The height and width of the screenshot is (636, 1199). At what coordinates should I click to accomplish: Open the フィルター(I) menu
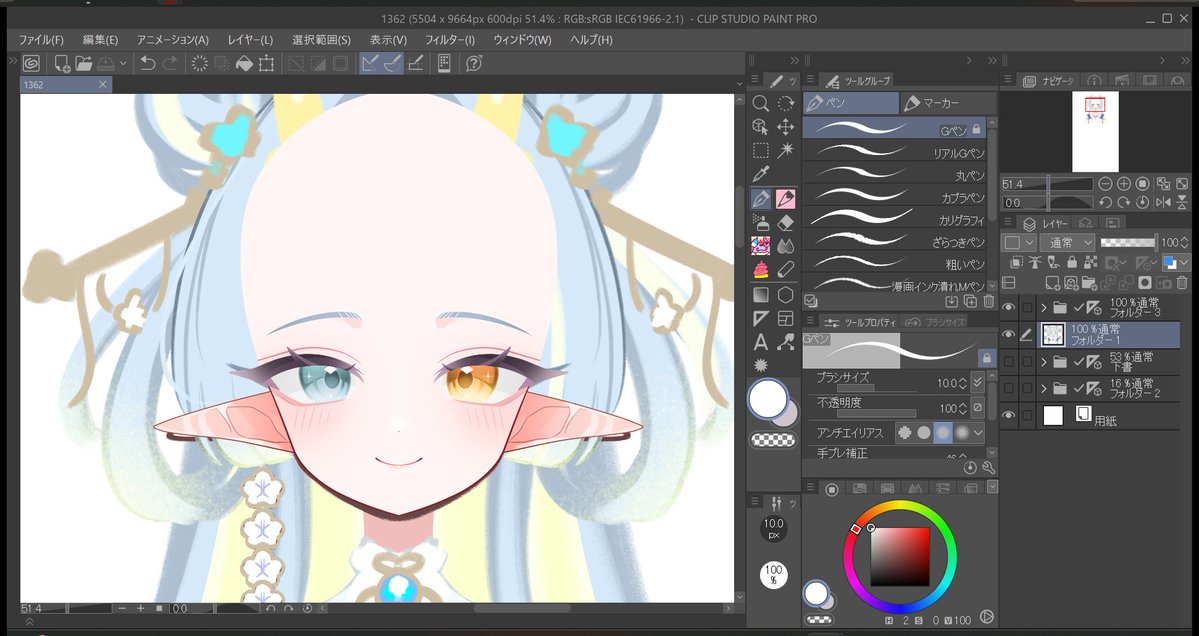450,40
